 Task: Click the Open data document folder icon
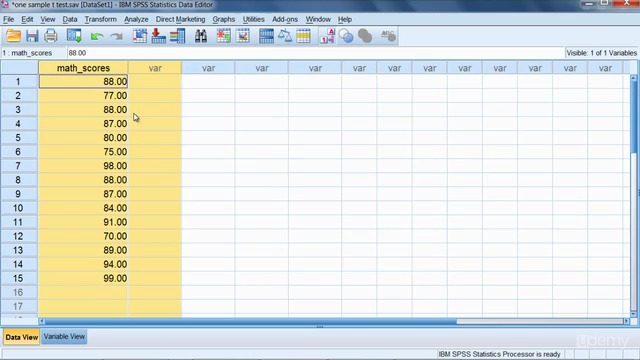coord(13,36)
